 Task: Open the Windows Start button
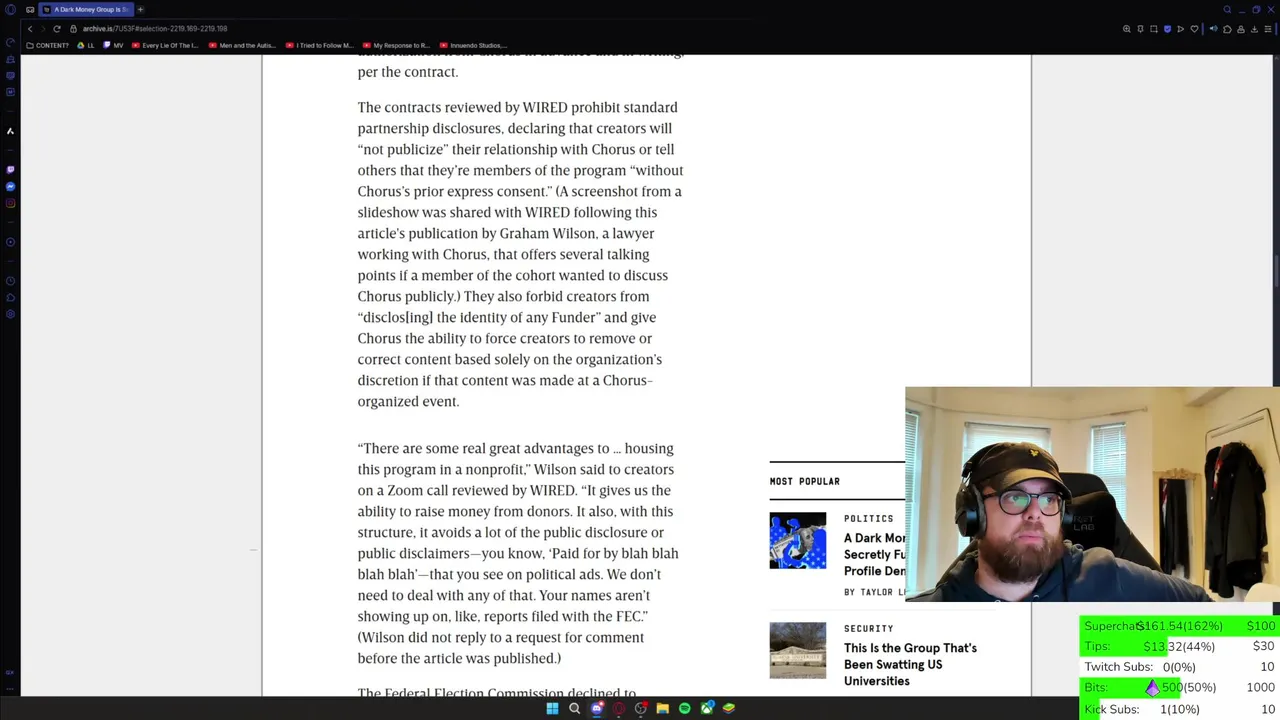point(552,708)
